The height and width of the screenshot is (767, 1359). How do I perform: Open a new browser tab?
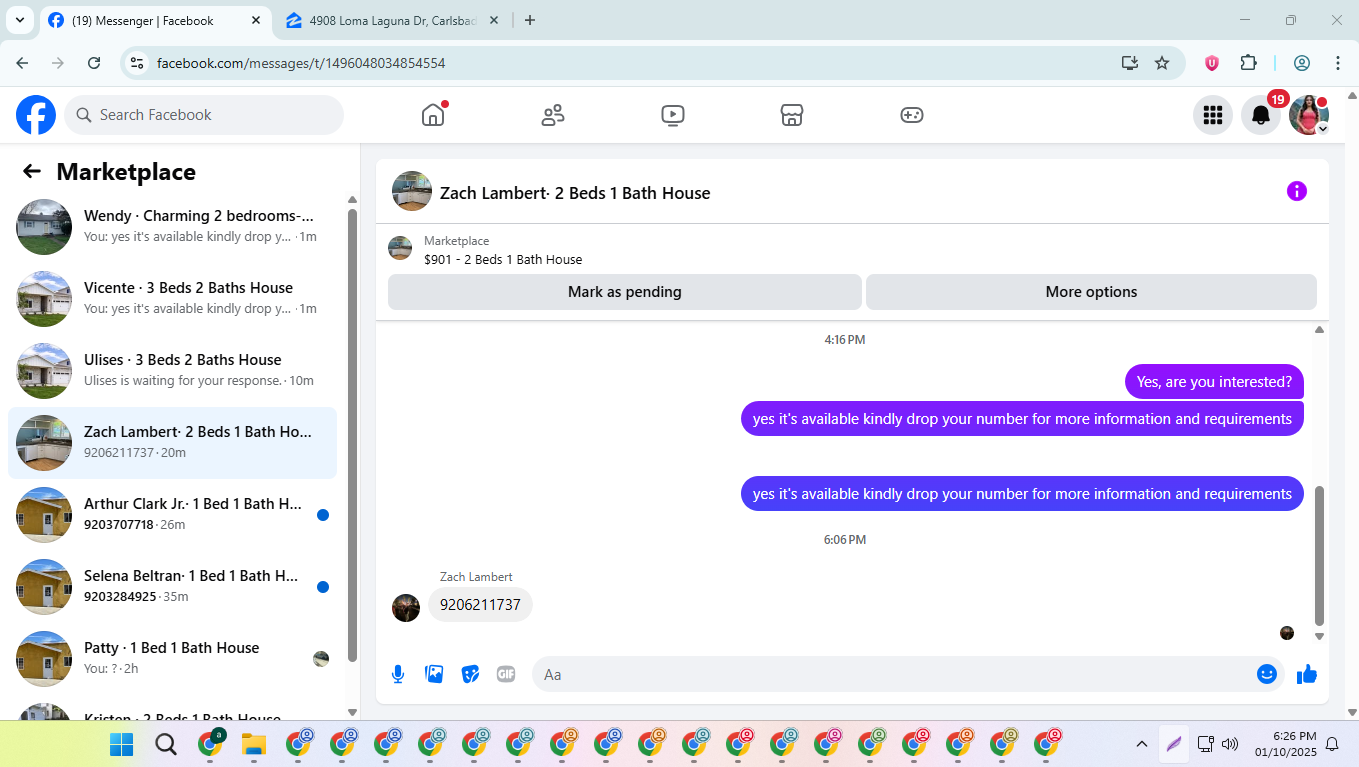pyautogui.click(x=530, y=20)
